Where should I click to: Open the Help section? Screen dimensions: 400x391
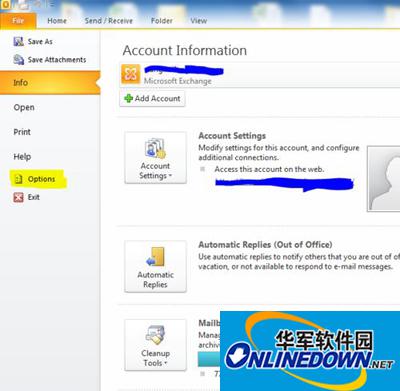coord(22,157)
